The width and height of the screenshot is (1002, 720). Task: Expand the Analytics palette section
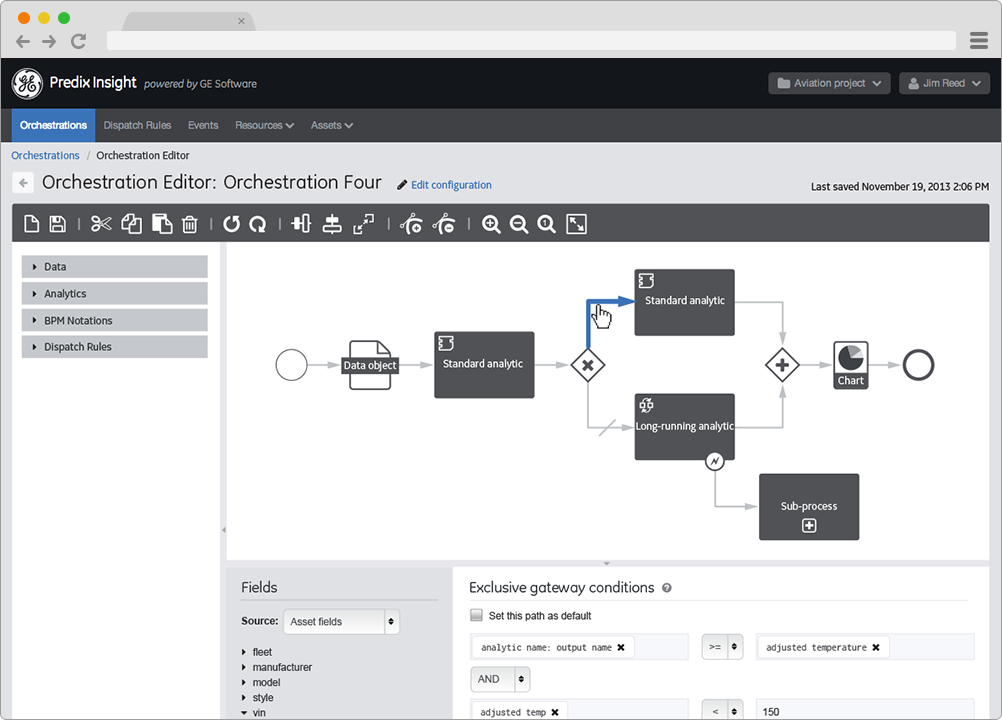pos(114,293)
